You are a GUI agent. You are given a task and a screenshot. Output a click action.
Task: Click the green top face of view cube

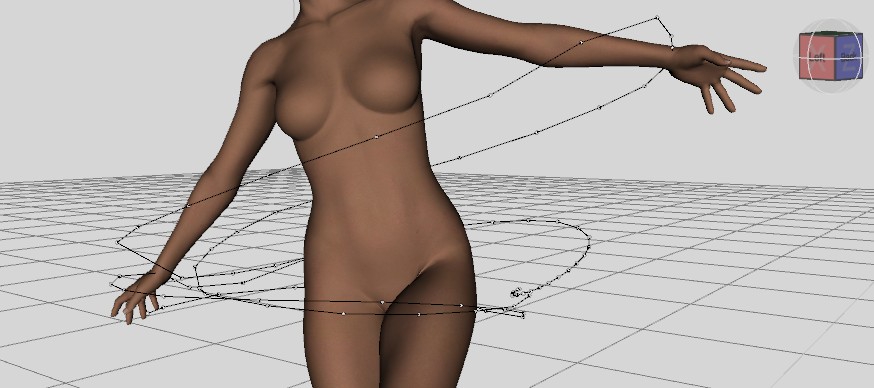(831, 33)
